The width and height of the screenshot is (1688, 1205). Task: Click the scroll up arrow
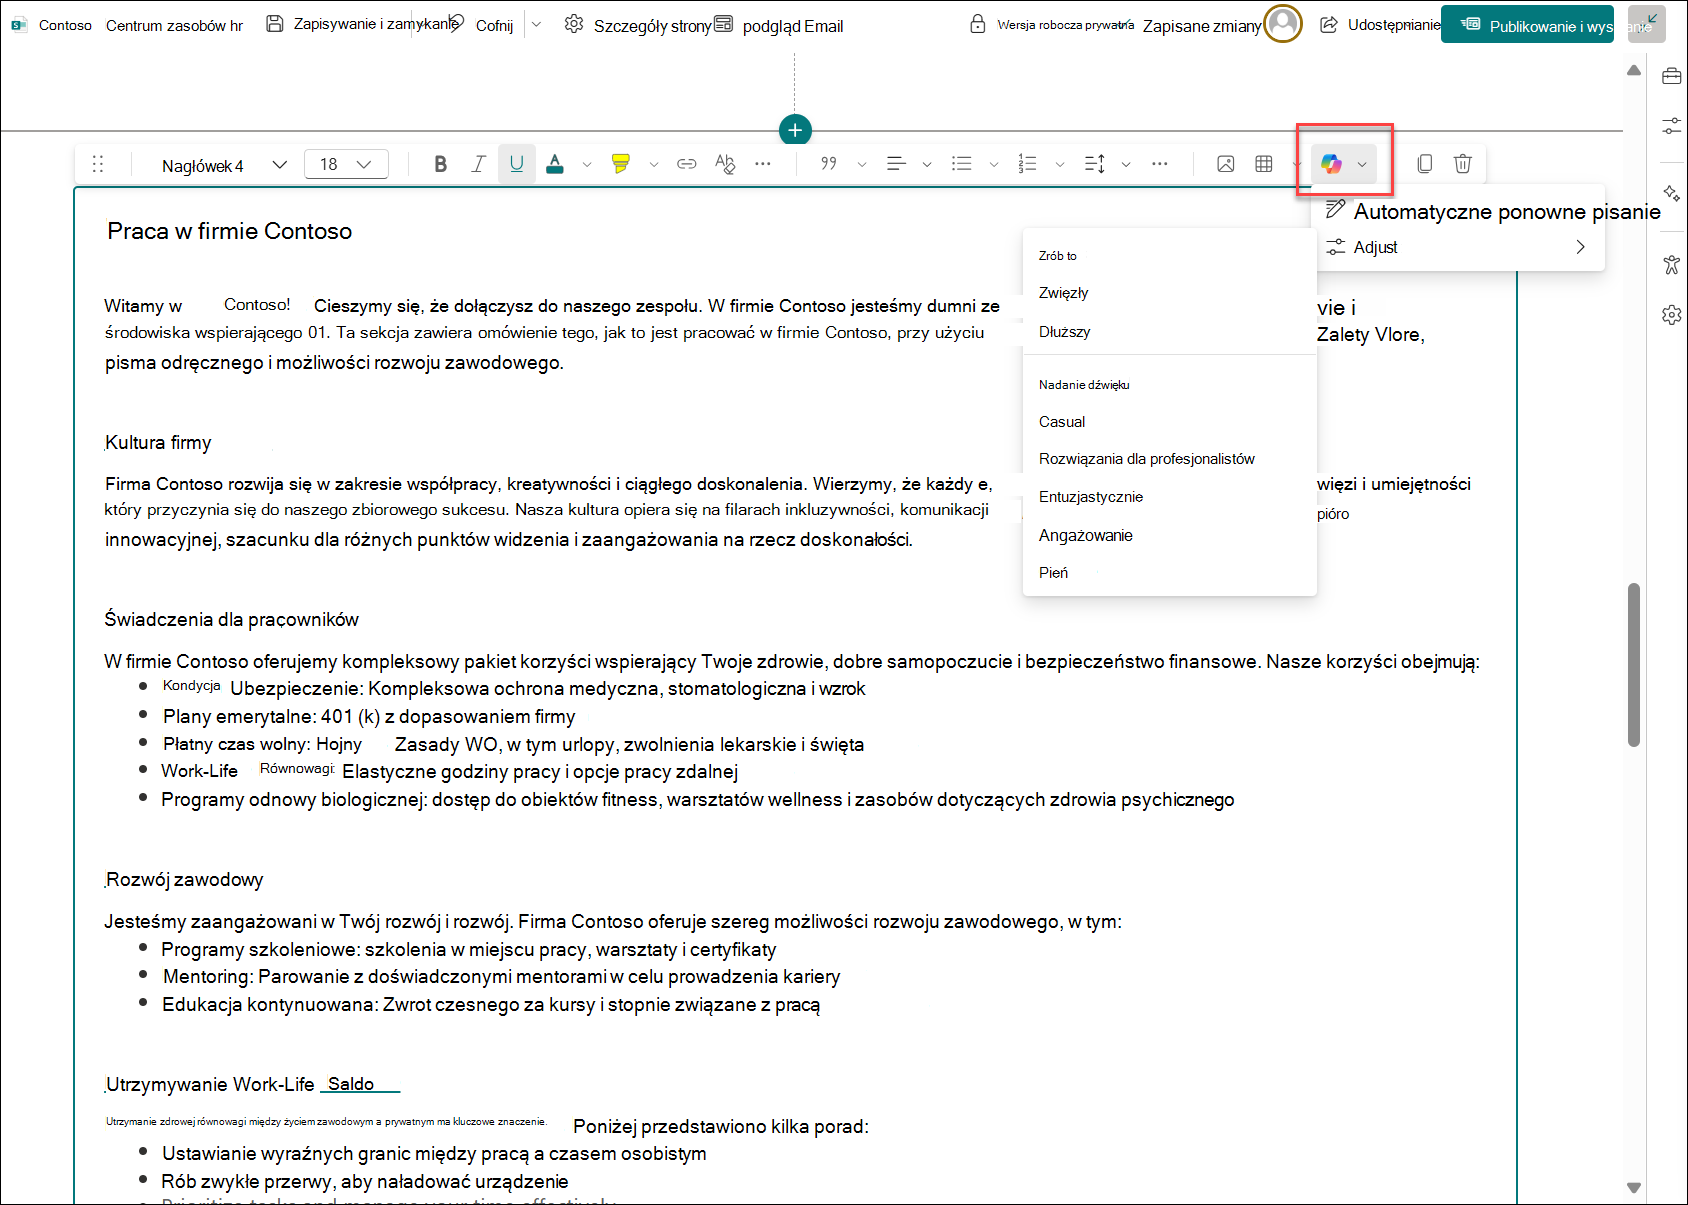tap(1634, 70)
